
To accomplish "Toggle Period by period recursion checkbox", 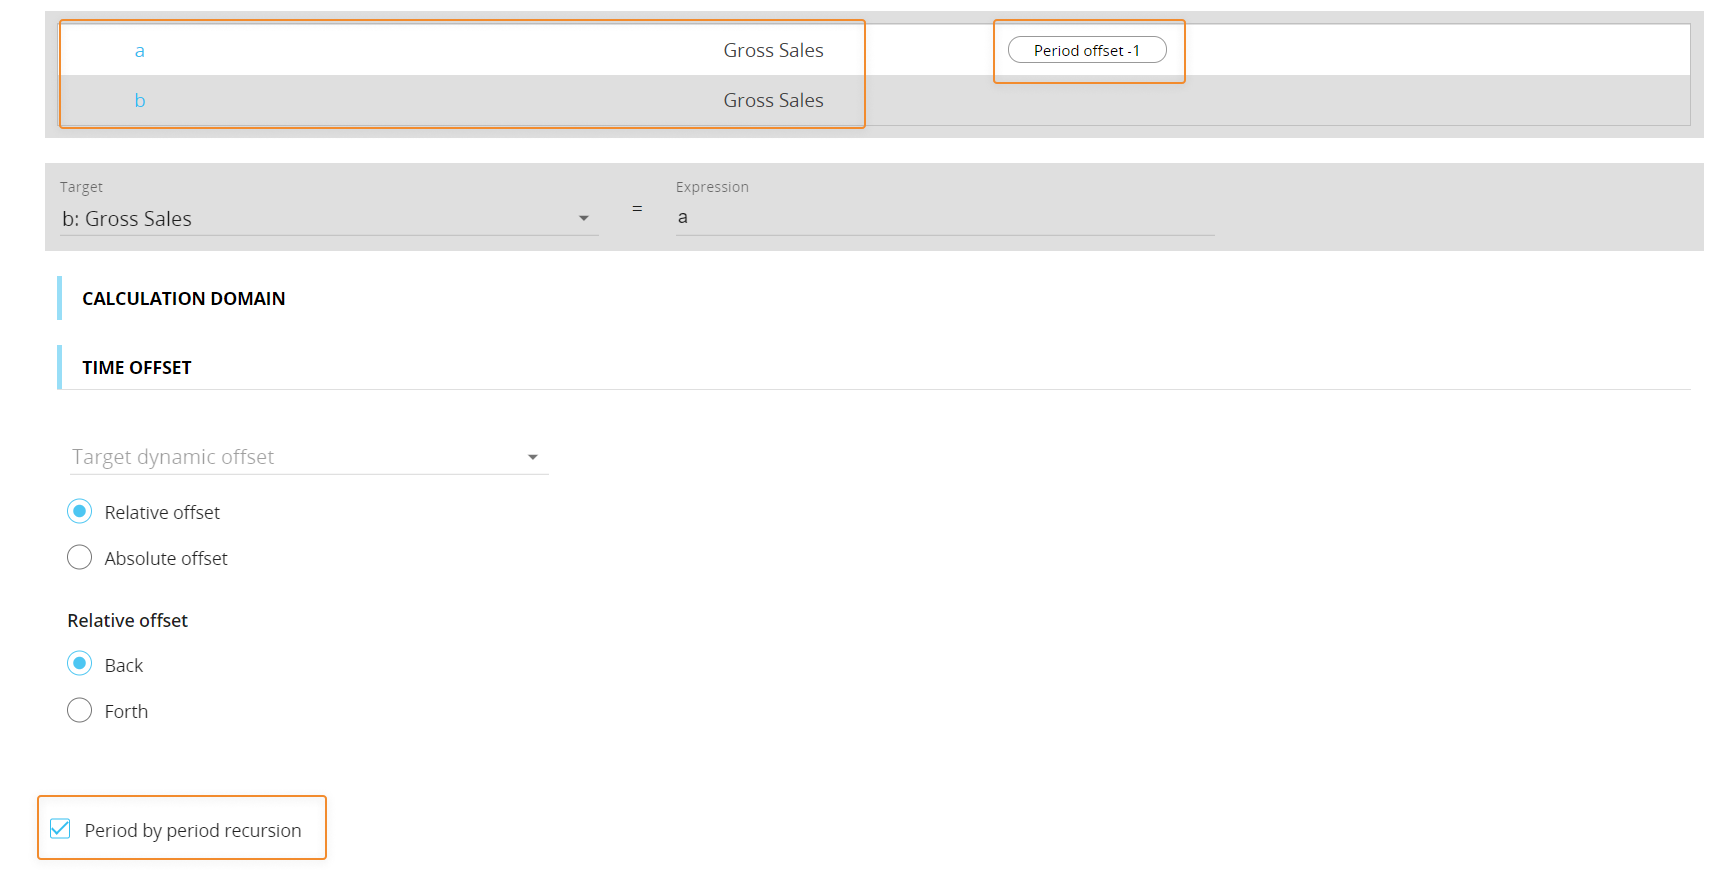I will click(61, 829).
